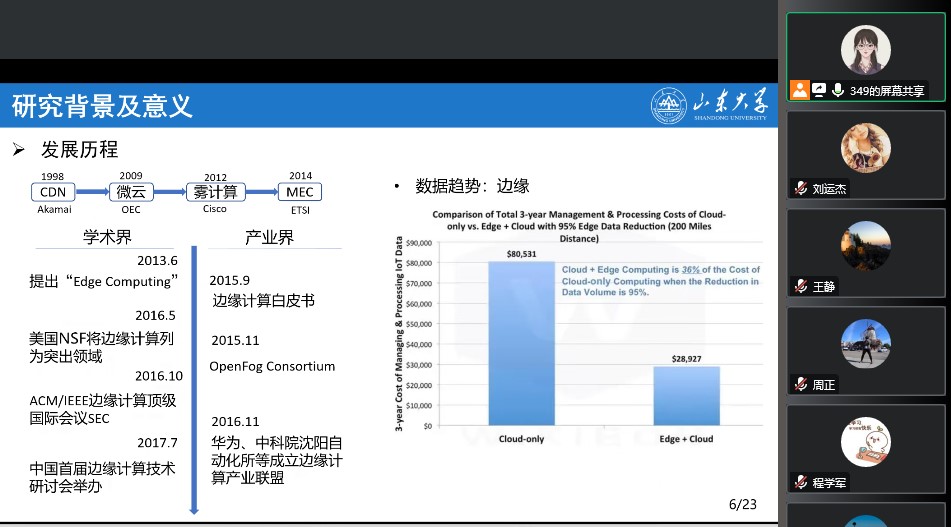
Task: Click the $80,531 value label
Action: pos(522,253)
